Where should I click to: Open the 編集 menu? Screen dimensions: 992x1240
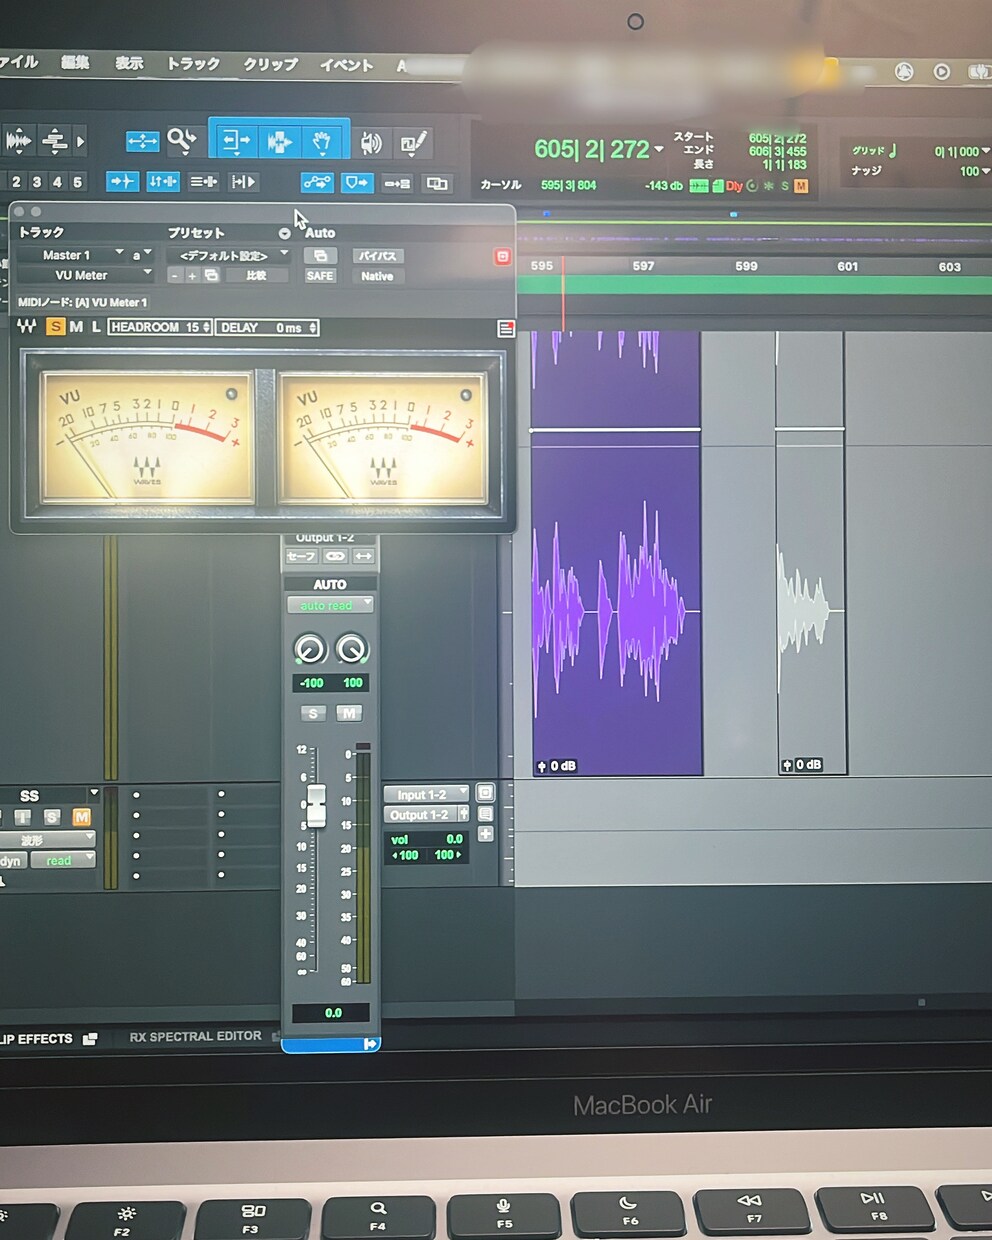tap(75, 62)
